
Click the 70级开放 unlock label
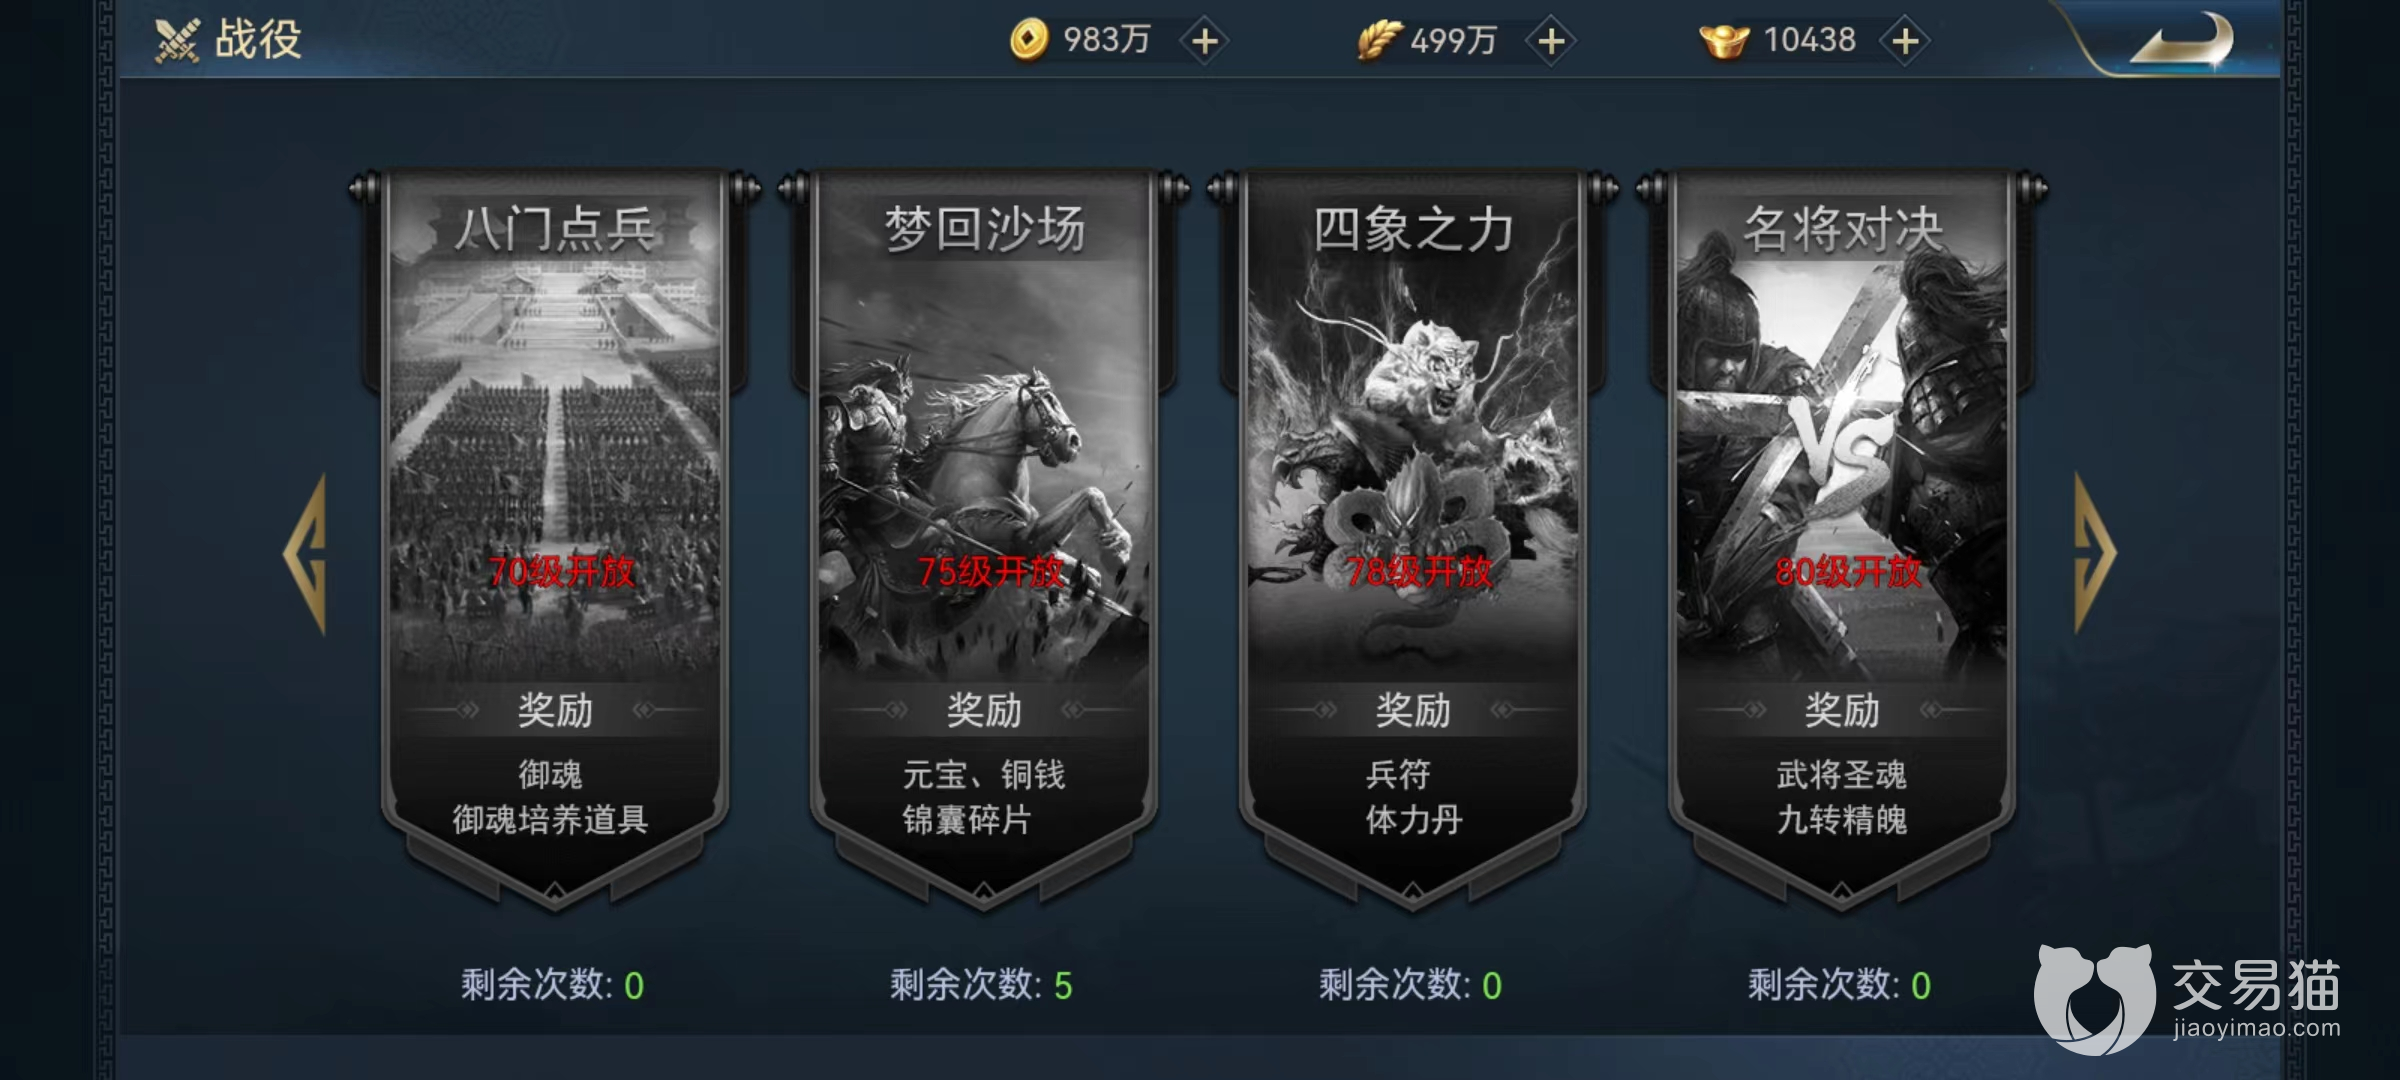click(561, 572)
